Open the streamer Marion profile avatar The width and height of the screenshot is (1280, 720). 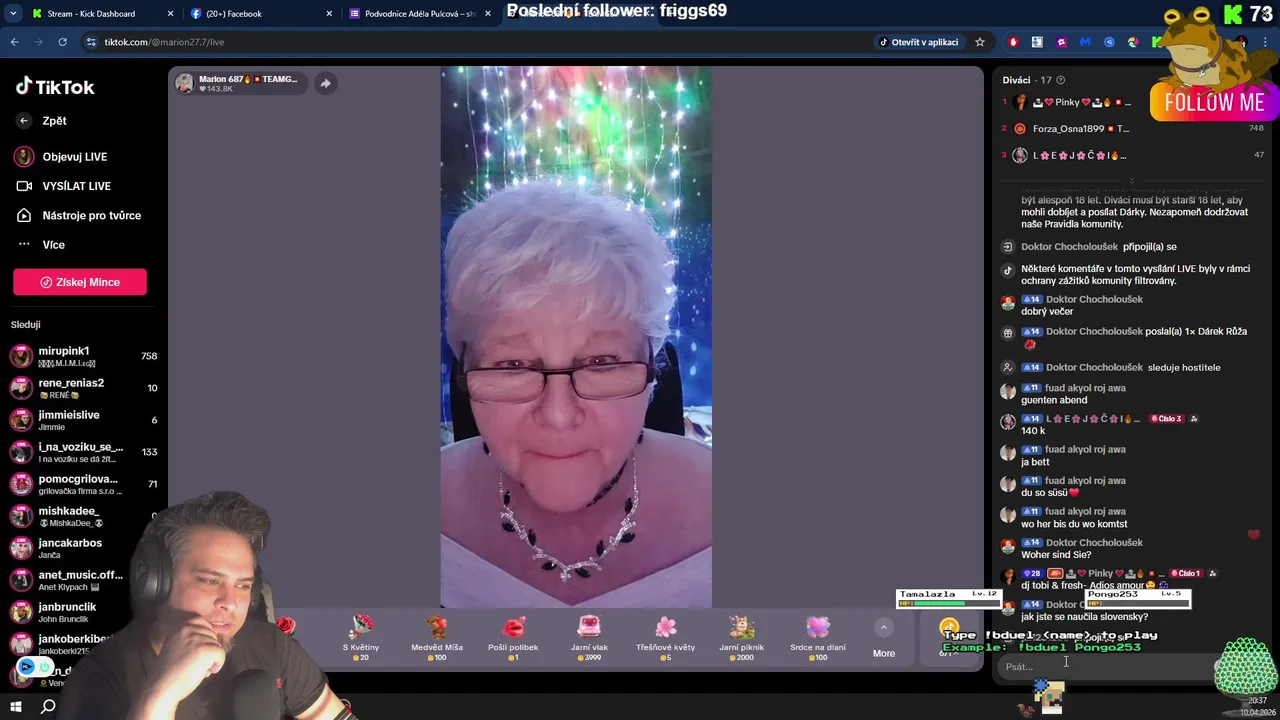185,83
